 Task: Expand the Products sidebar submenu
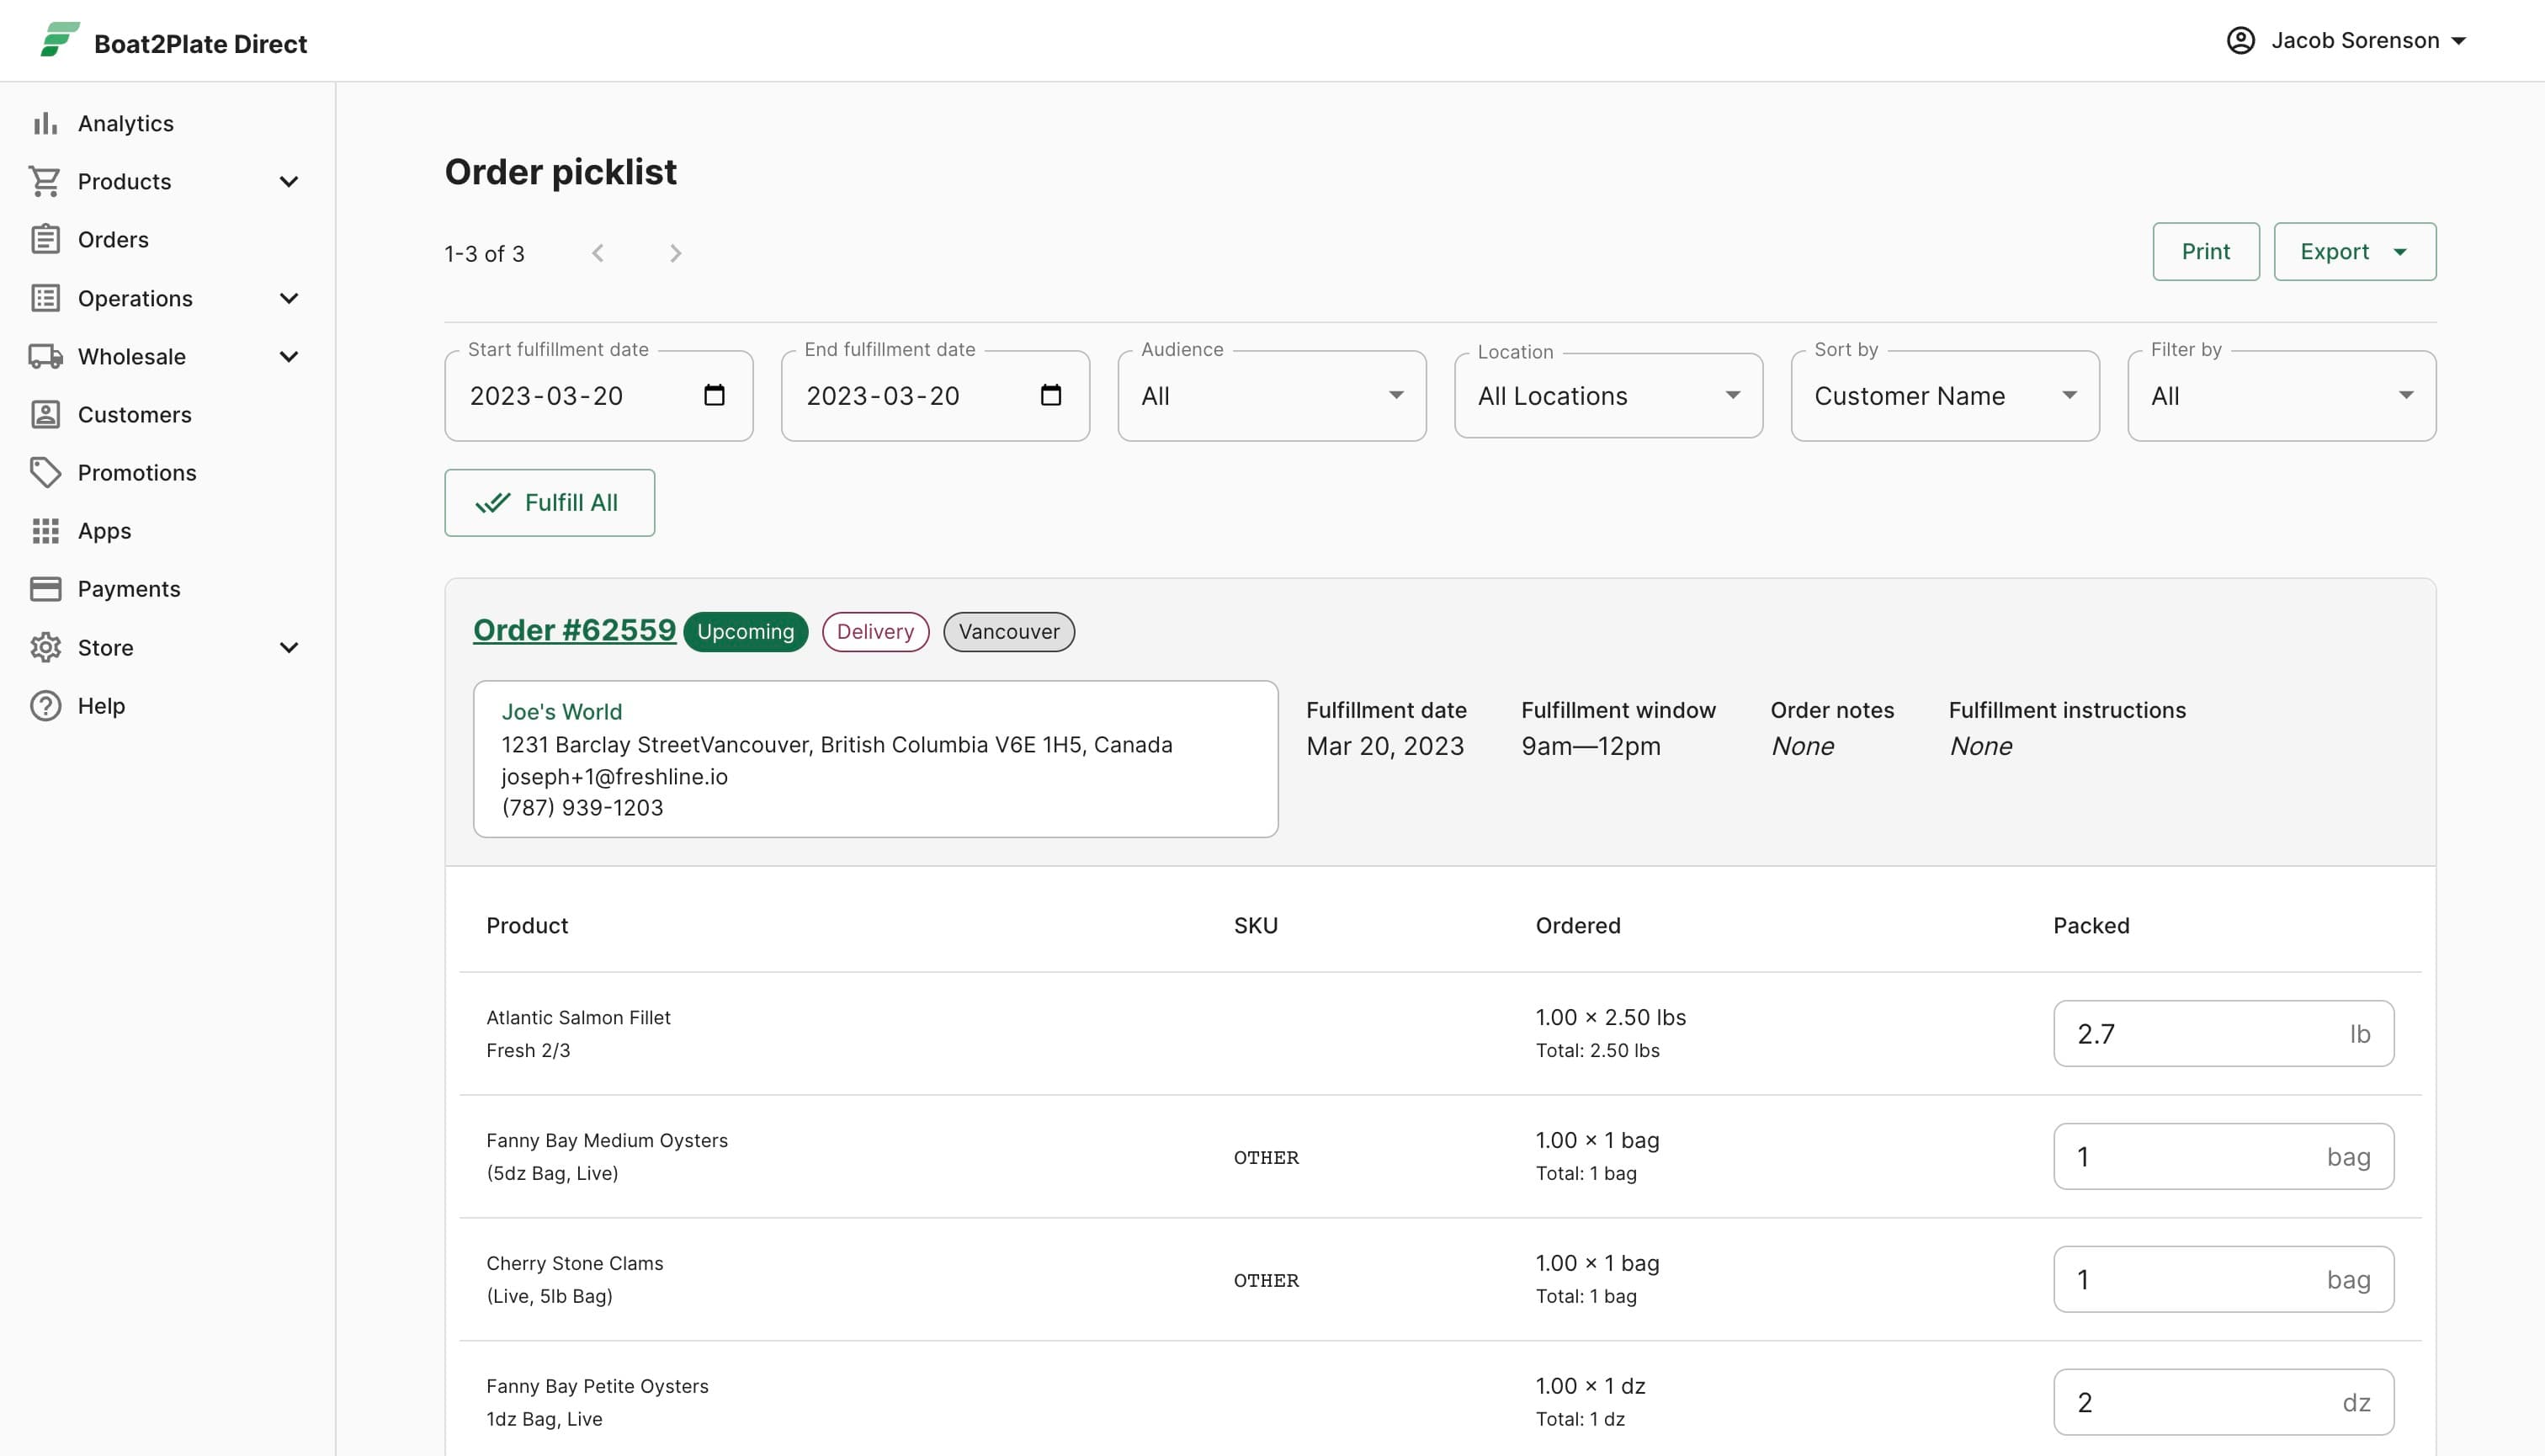(289, 181)
